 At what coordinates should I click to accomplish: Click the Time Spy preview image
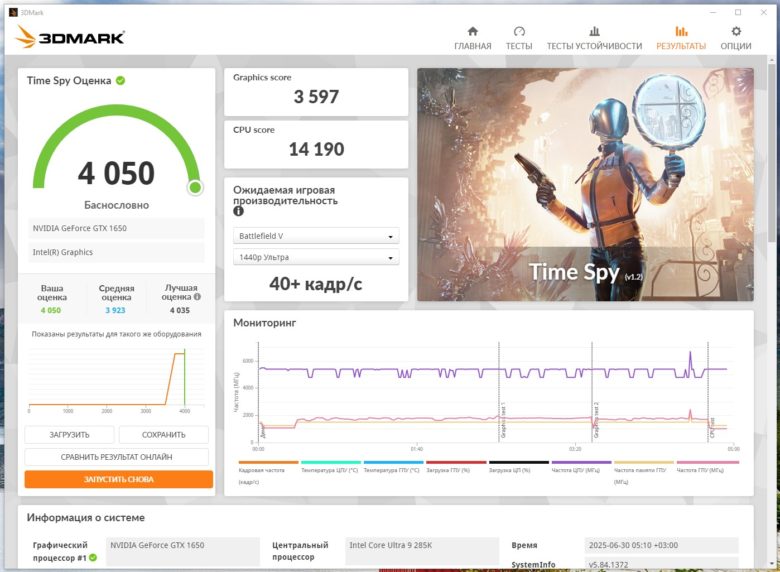[x=585, y=185]
